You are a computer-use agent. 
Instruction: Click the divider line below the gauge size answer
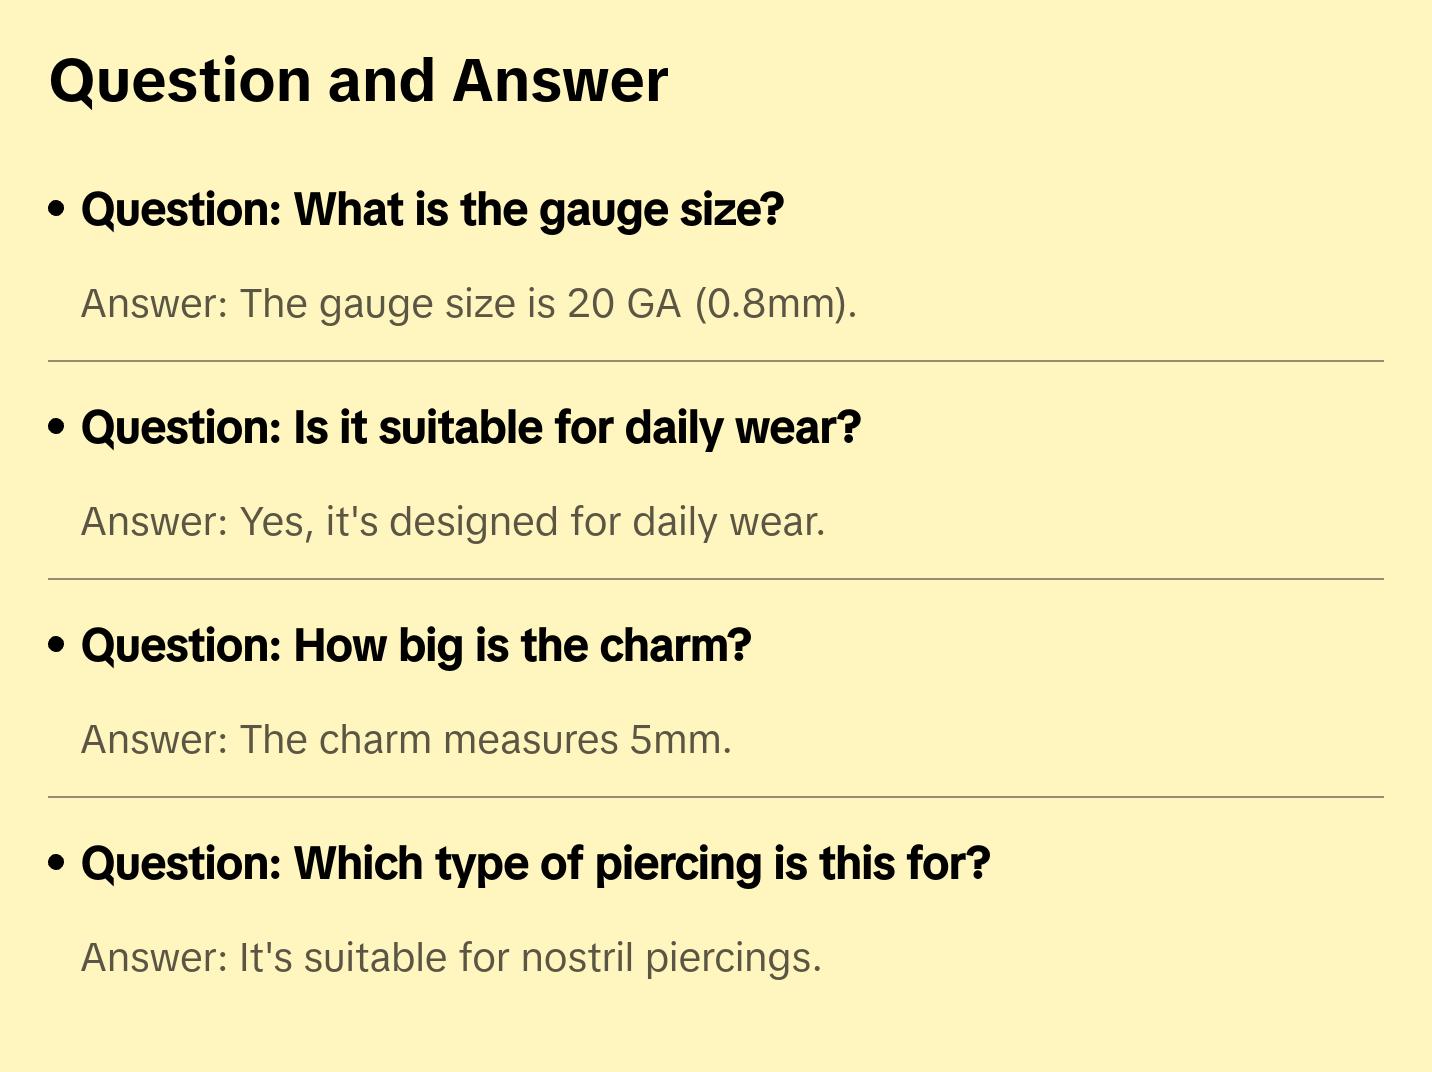[715, 361]
